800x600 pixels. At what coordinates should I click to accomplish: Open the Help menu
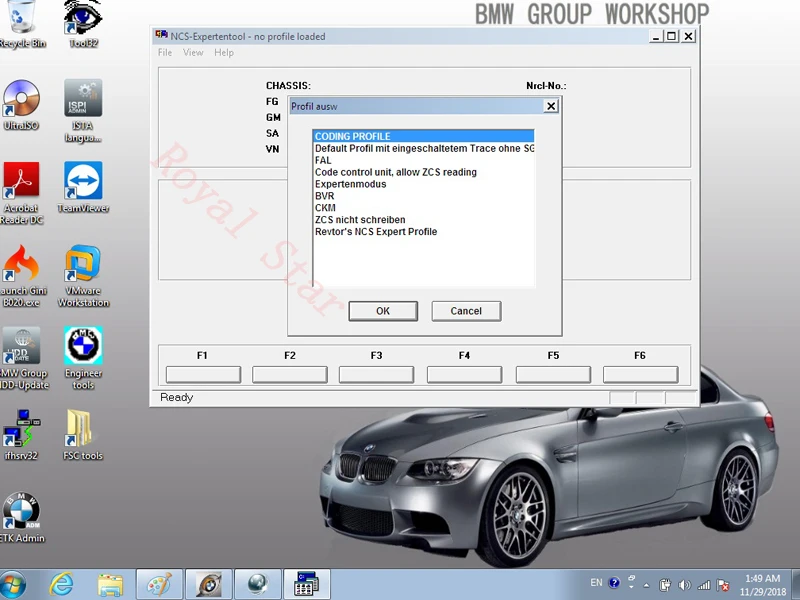point(224,53)
